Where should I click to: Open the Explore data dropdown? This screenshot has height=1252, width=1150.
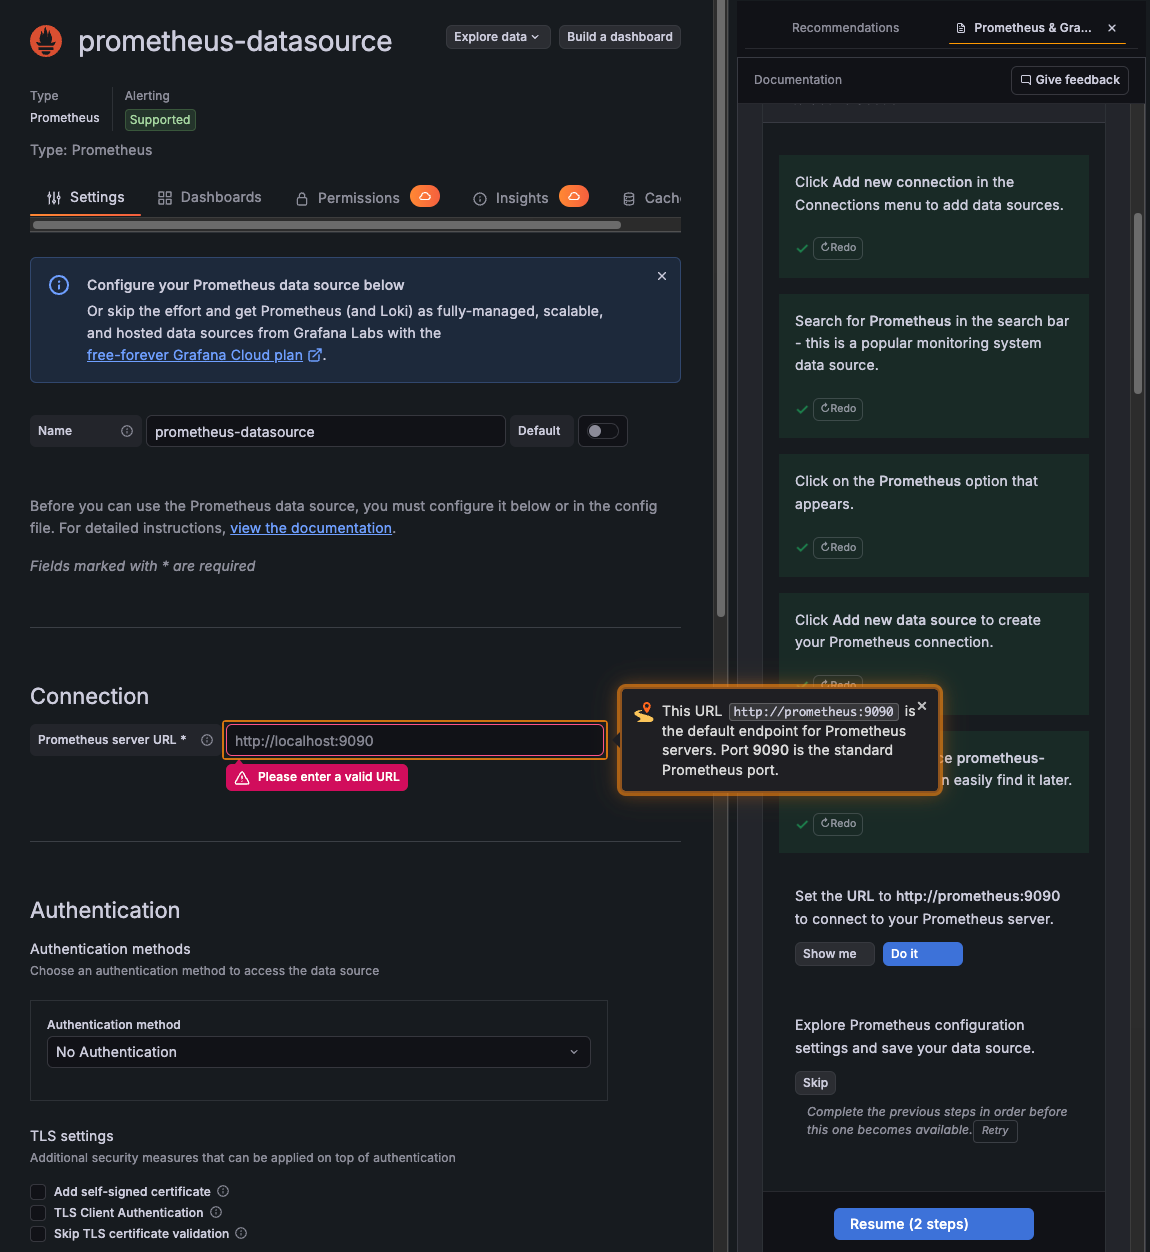point(497,36)
